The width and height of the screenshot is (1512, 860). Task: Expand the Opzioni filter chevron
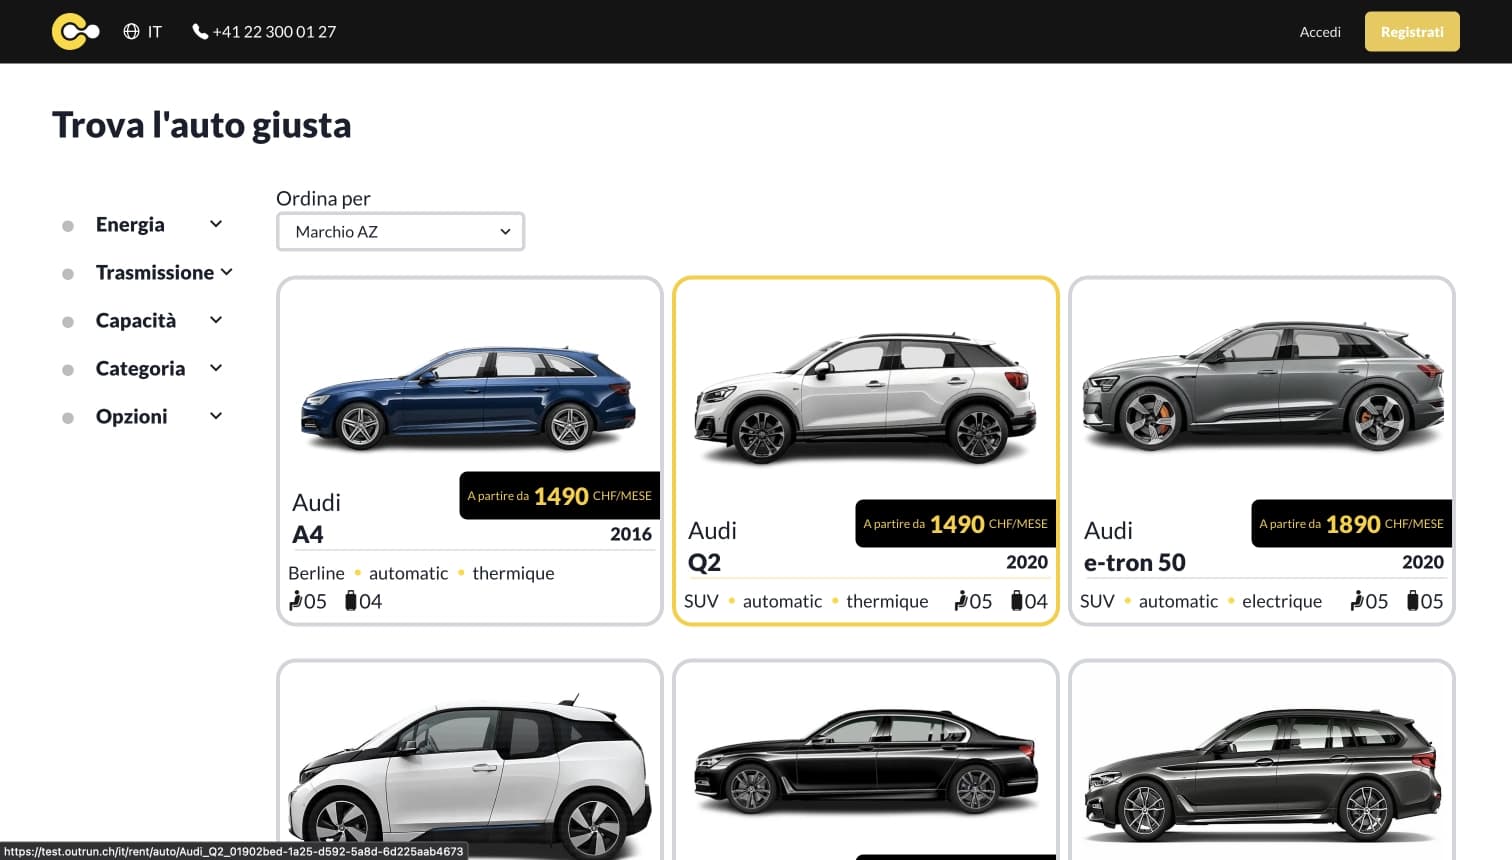(216, 416)
